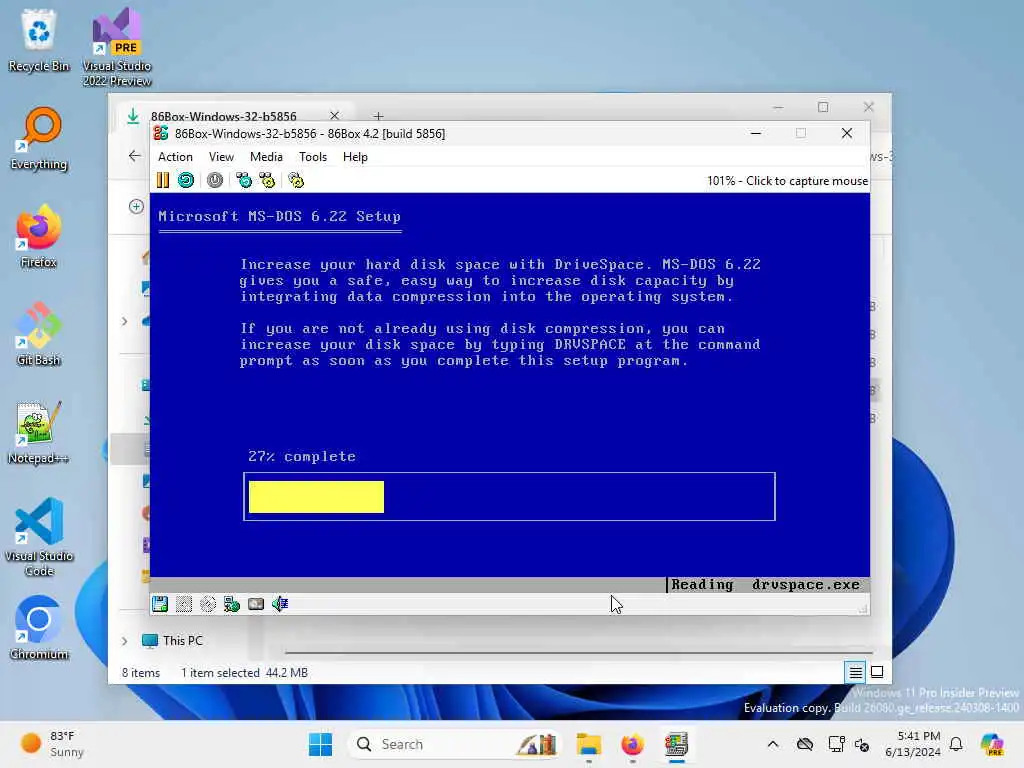Open the Windows Start menu
This screenshot has width=1024, height=768.
pyautogui.click(x=320, y=744)
